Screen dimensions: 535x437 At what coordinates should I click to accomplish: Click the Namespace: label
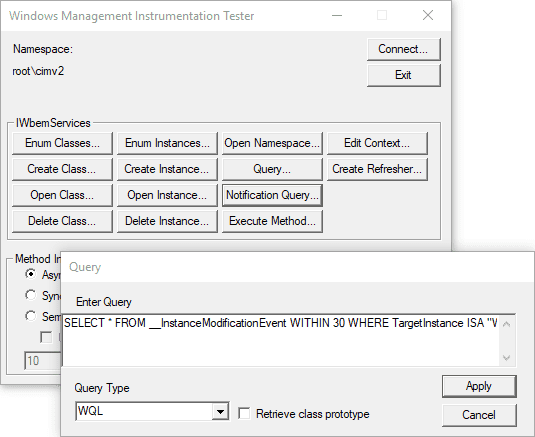point(43,49)
